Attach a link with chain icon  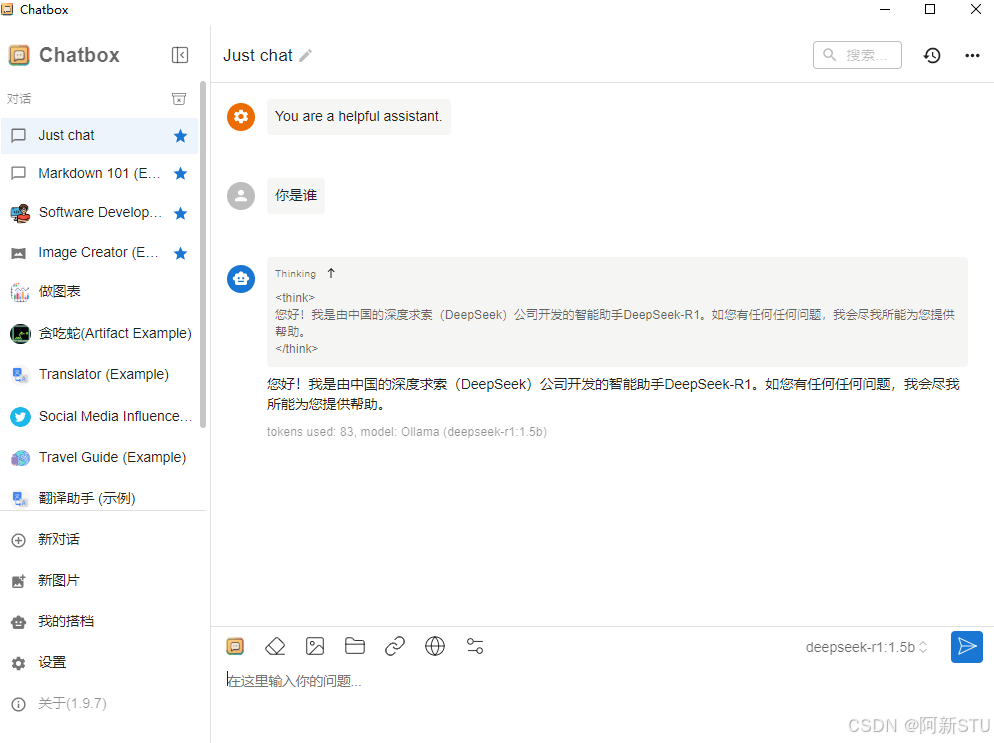(395, 646)
